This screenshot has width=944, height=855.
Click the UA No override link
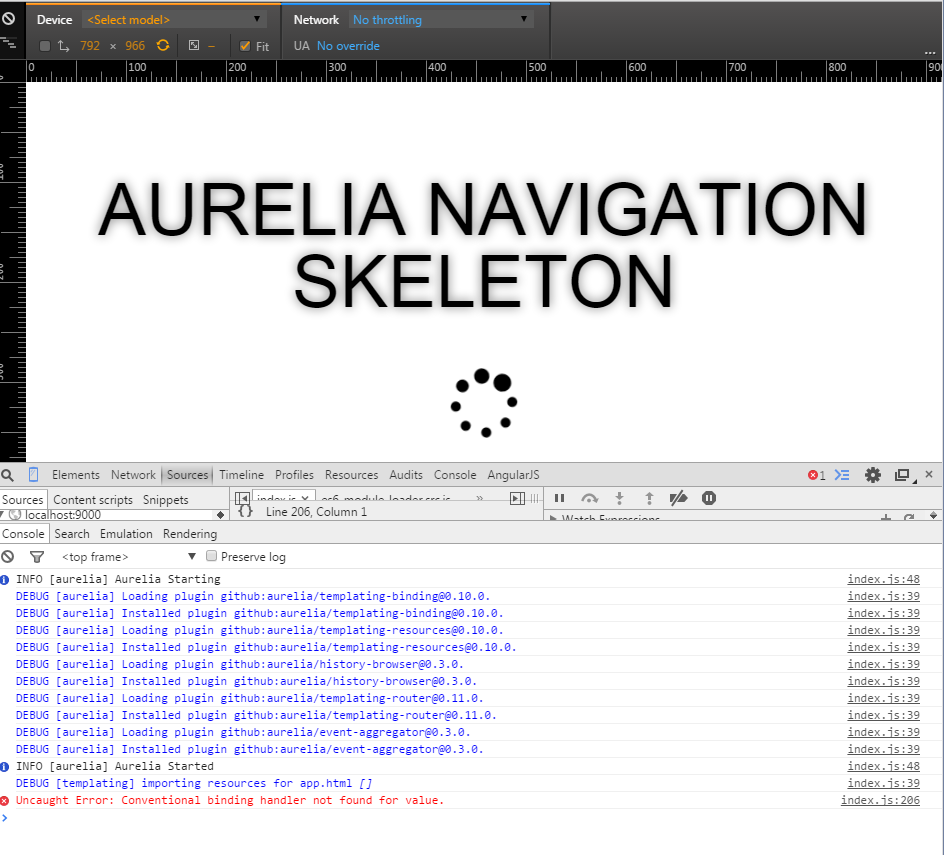pyautogui.click(x=349, y=46)
